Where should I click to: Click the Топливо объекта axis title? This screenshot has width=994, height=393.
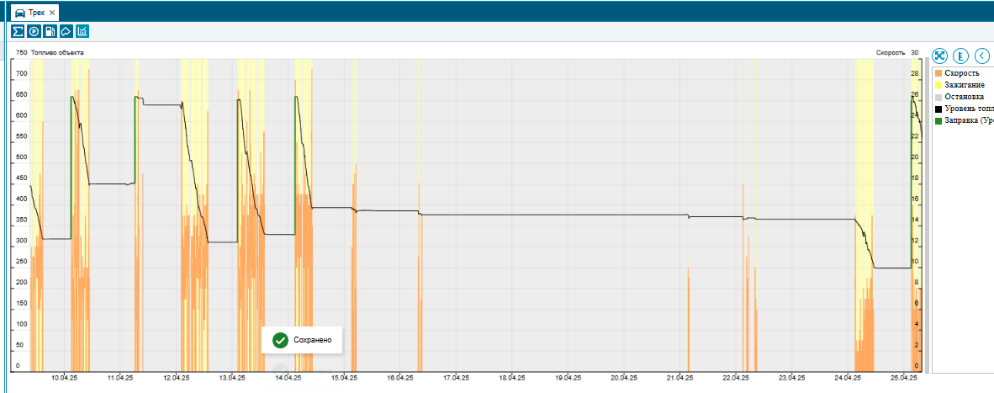[x=57, y=53]
